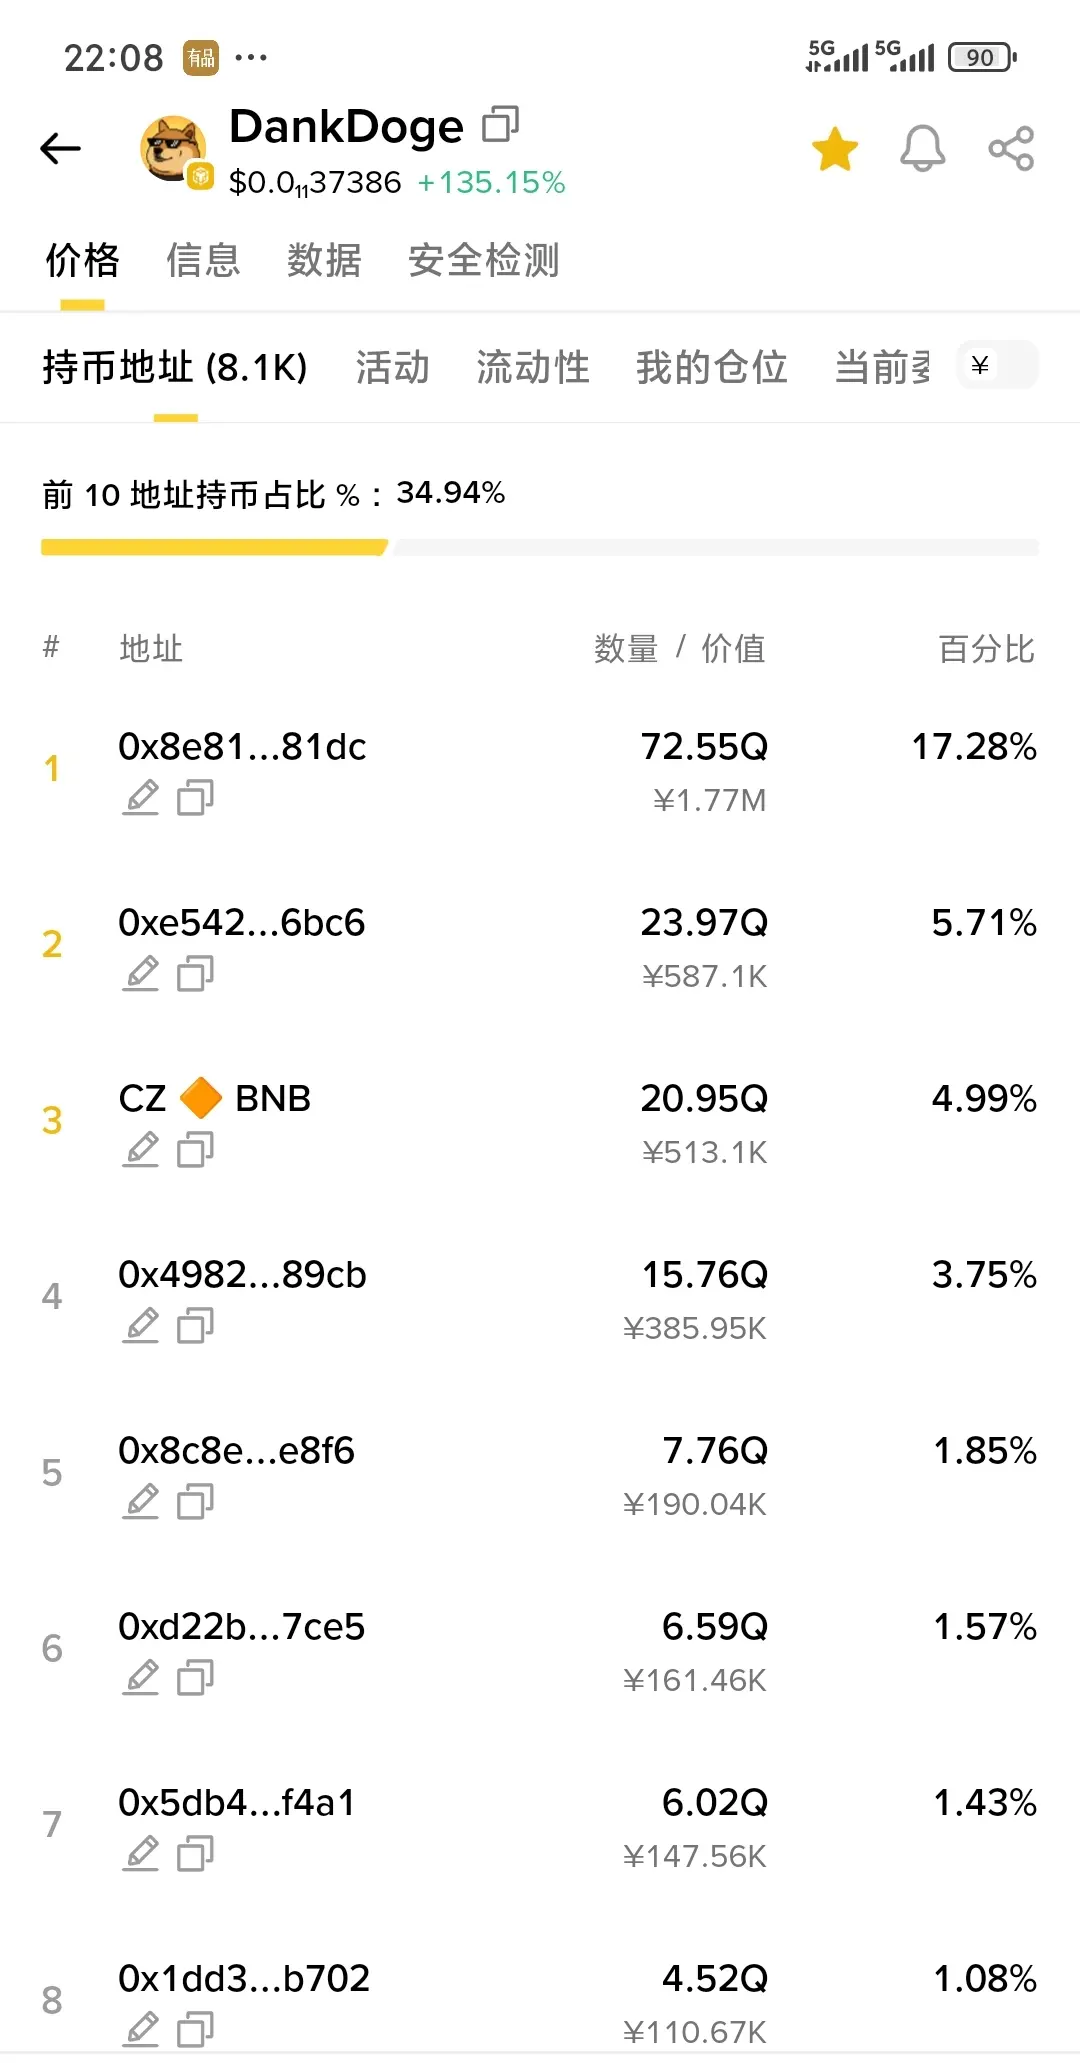
Task: Tap the share icon
Action: (x=1011, y=149)
